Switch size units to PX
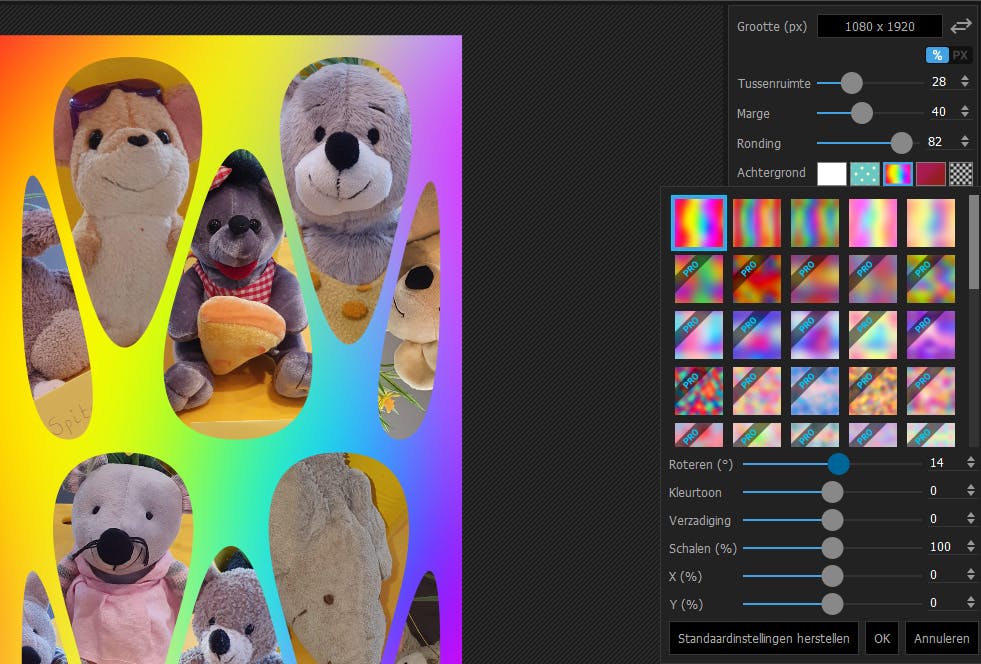Screen dimensions: 981x664 [x=960, y=55]
